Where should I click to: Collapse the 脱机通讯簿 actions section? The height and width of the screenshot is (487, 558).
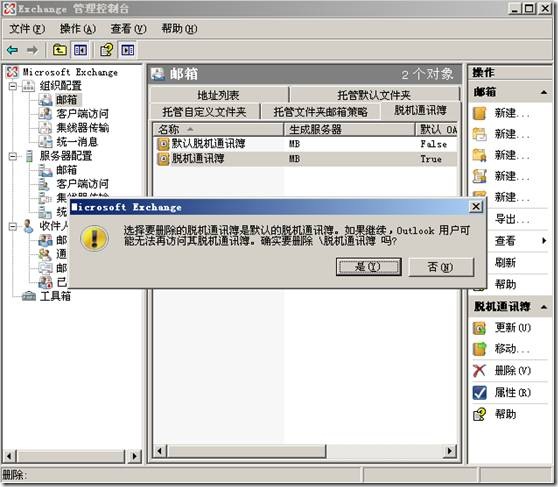543,307
